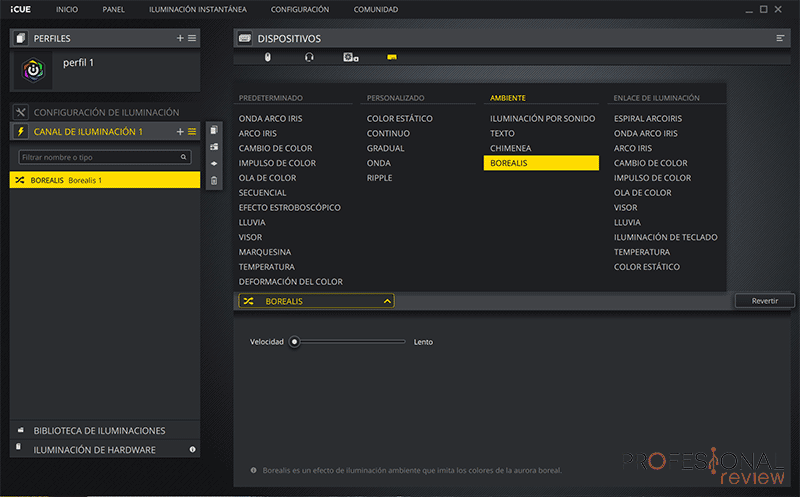Click the search magnifier in filter box
The width and height of the screenshot is (800, 497).
tap(183, 157)
